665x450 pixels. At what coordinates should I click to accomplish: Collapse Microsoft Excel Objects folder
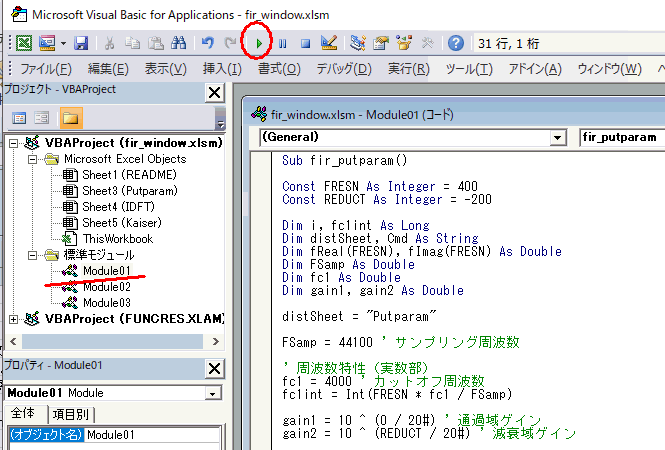pyautogui.click(x=32, y=159)
